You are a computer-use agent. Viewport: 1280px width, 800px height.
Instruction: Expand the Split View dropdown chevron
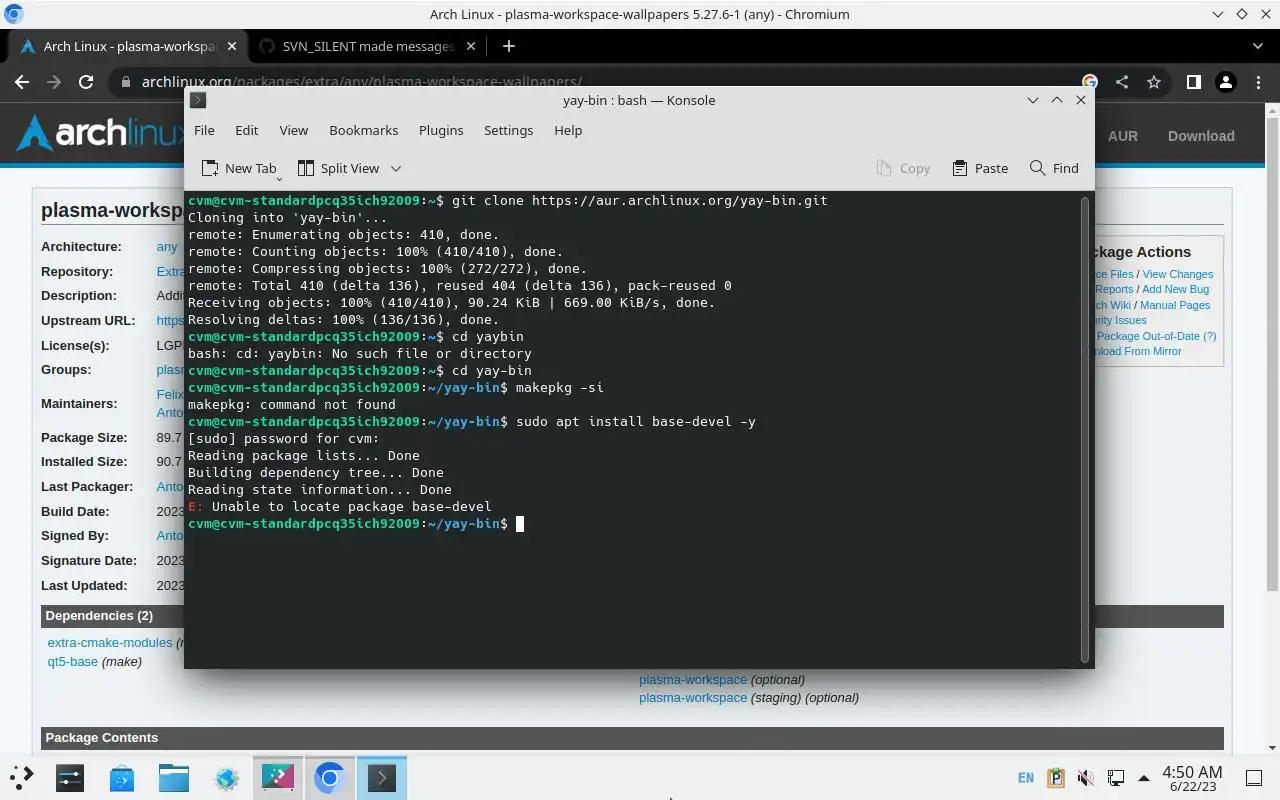[x=396, y=168]
